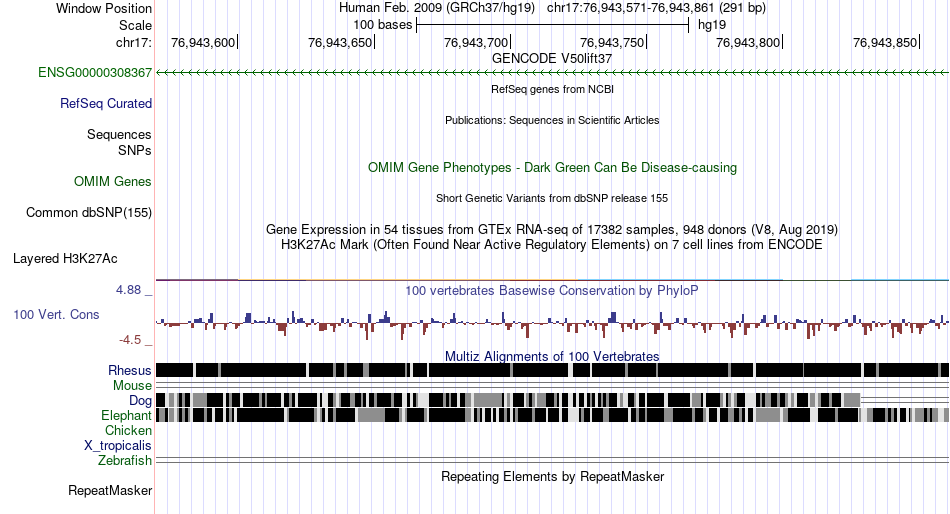Click the 76,943,700 ruler position

476,42
